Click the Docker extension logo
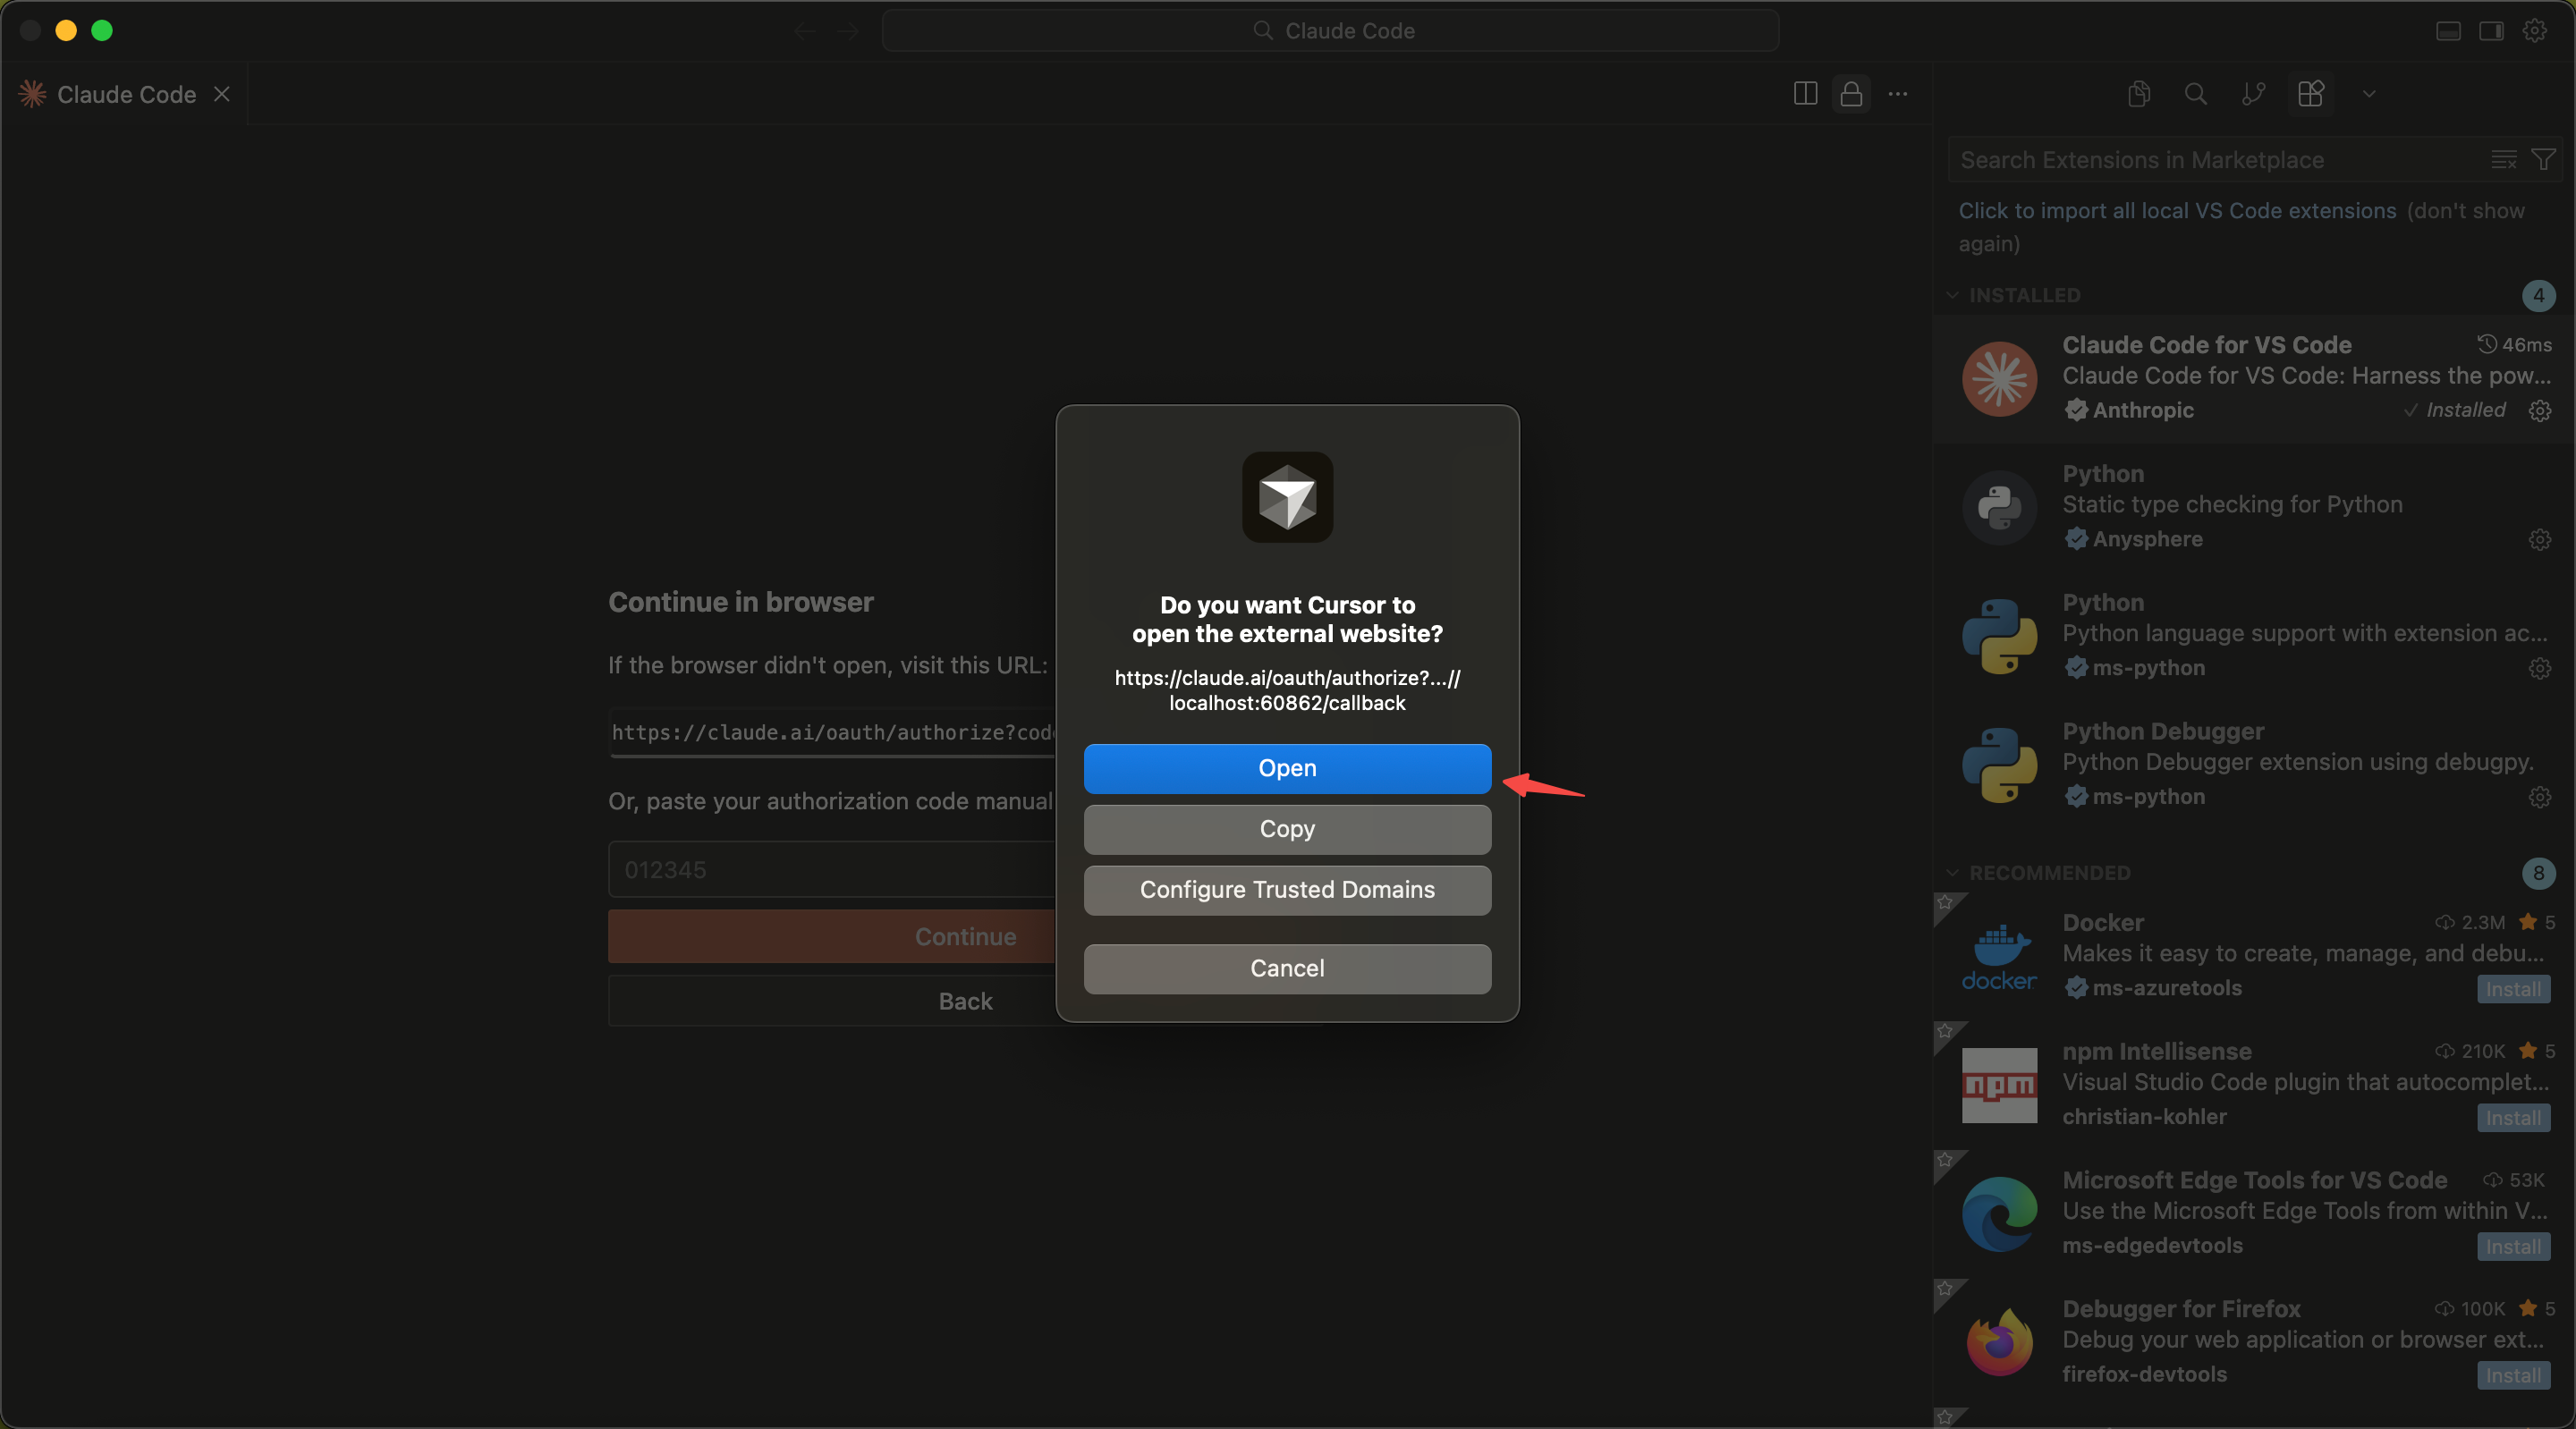The height and width of the screenshot is (1429, 2576). (1999, 957)
